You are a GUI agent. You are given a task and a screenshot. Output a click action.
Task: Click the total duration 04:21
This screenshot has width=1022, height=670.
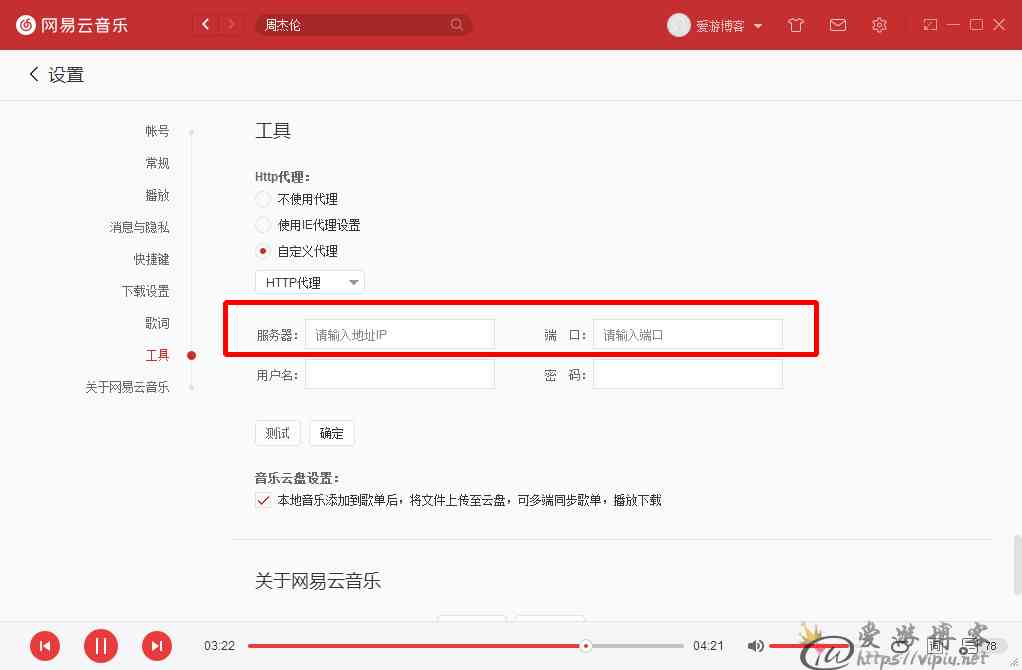pyautogui.click(x=708, y=646)
